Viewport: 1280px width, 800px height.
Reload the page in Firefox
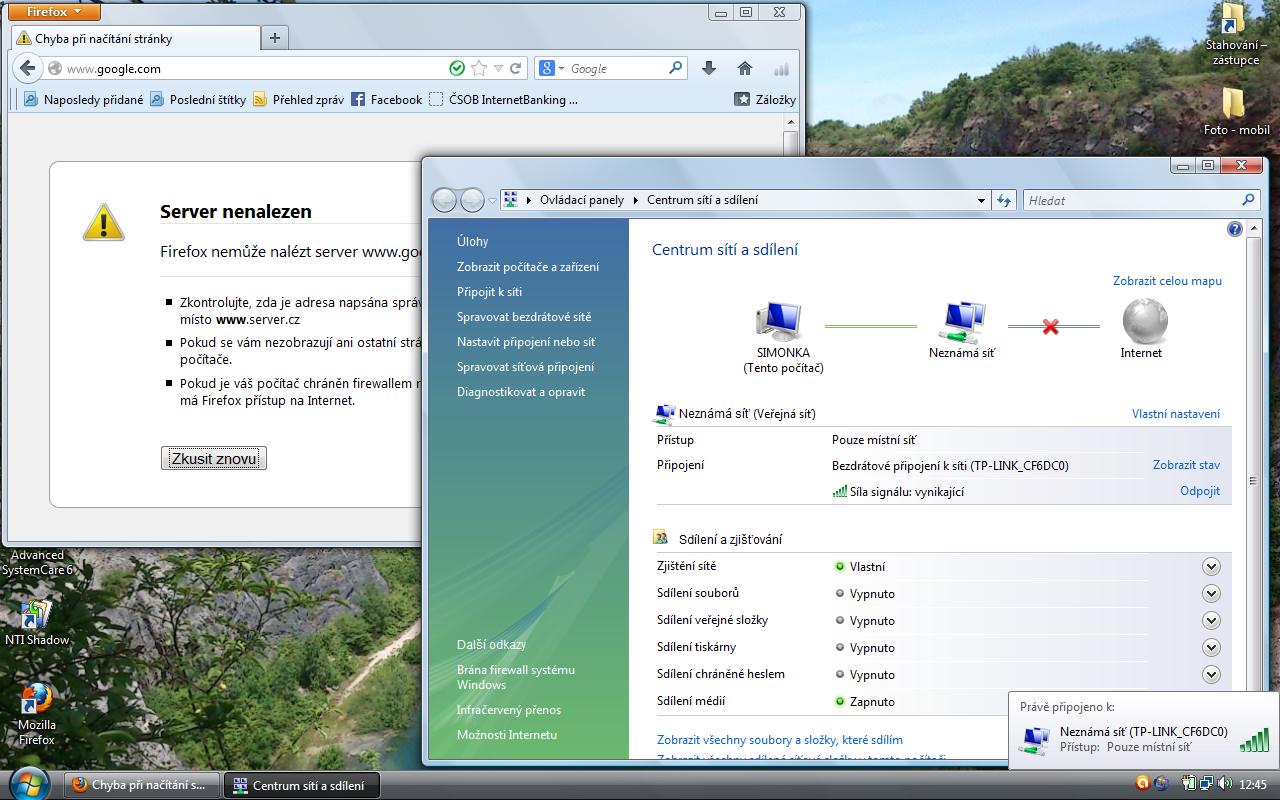pyautogui.click(x=516, y=68)
